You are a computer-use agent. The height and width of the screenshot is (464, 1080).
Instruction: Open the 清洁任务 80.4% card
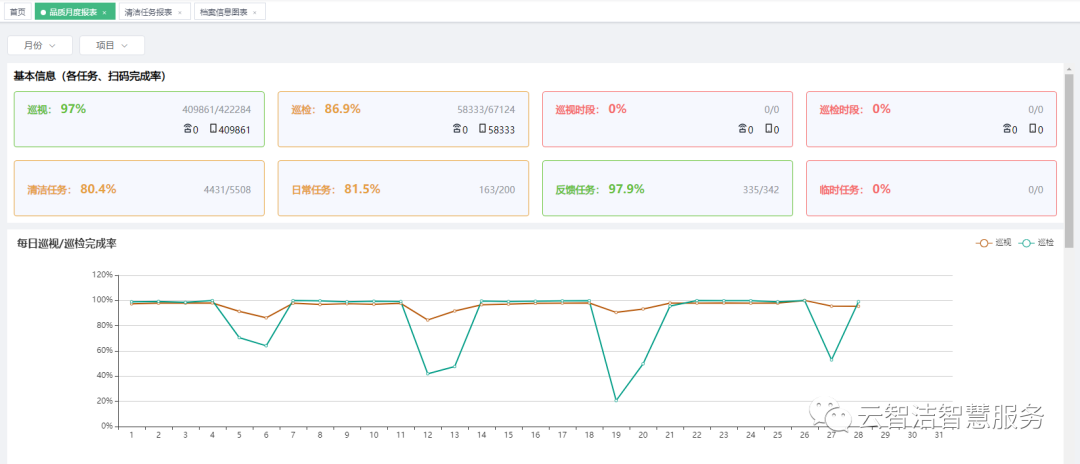tap(139, 189)
